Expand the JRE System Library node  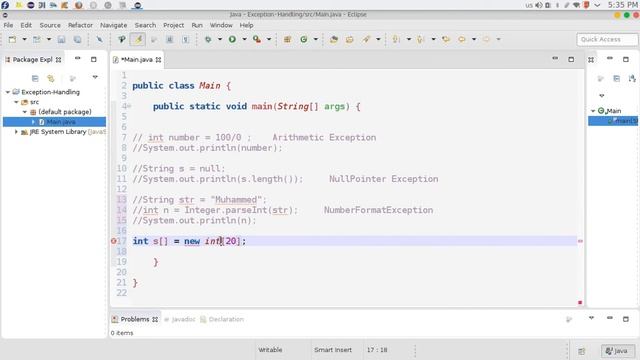[x=16, y=132]
